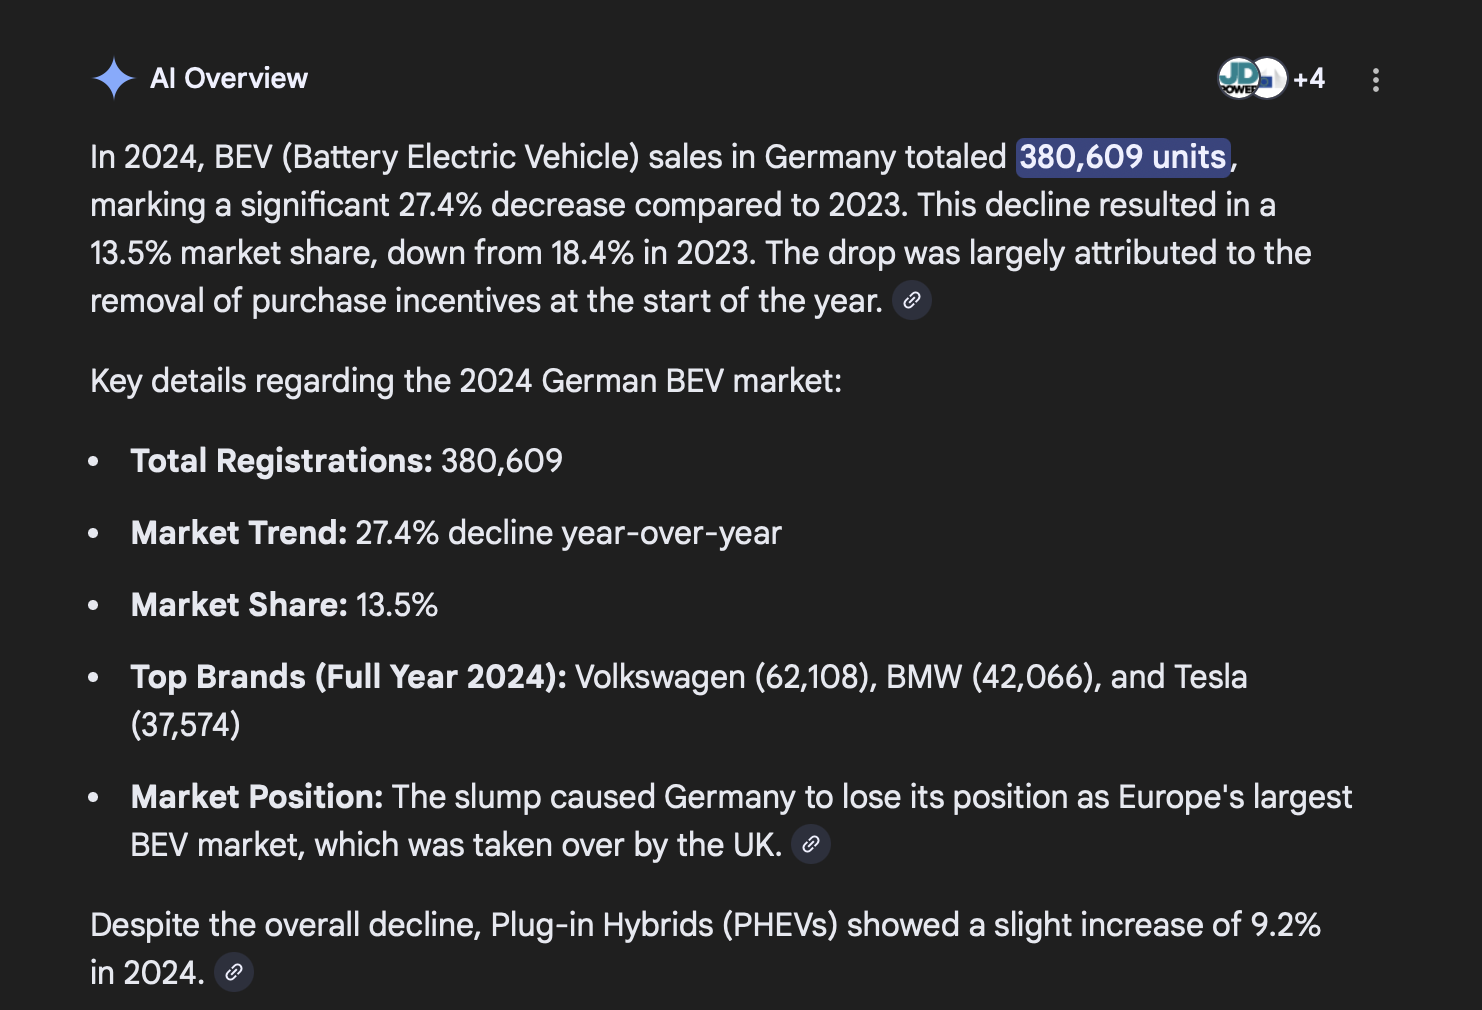Open the source link chip after the PHEV sentence
Screen dimensions: 1482x1010
235,971
